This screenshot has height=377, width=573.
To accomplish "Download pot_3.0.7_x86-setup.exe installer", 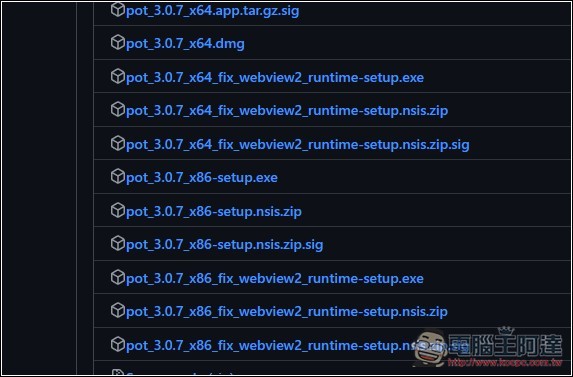I will pyautogui.click(x=202, y=178).
